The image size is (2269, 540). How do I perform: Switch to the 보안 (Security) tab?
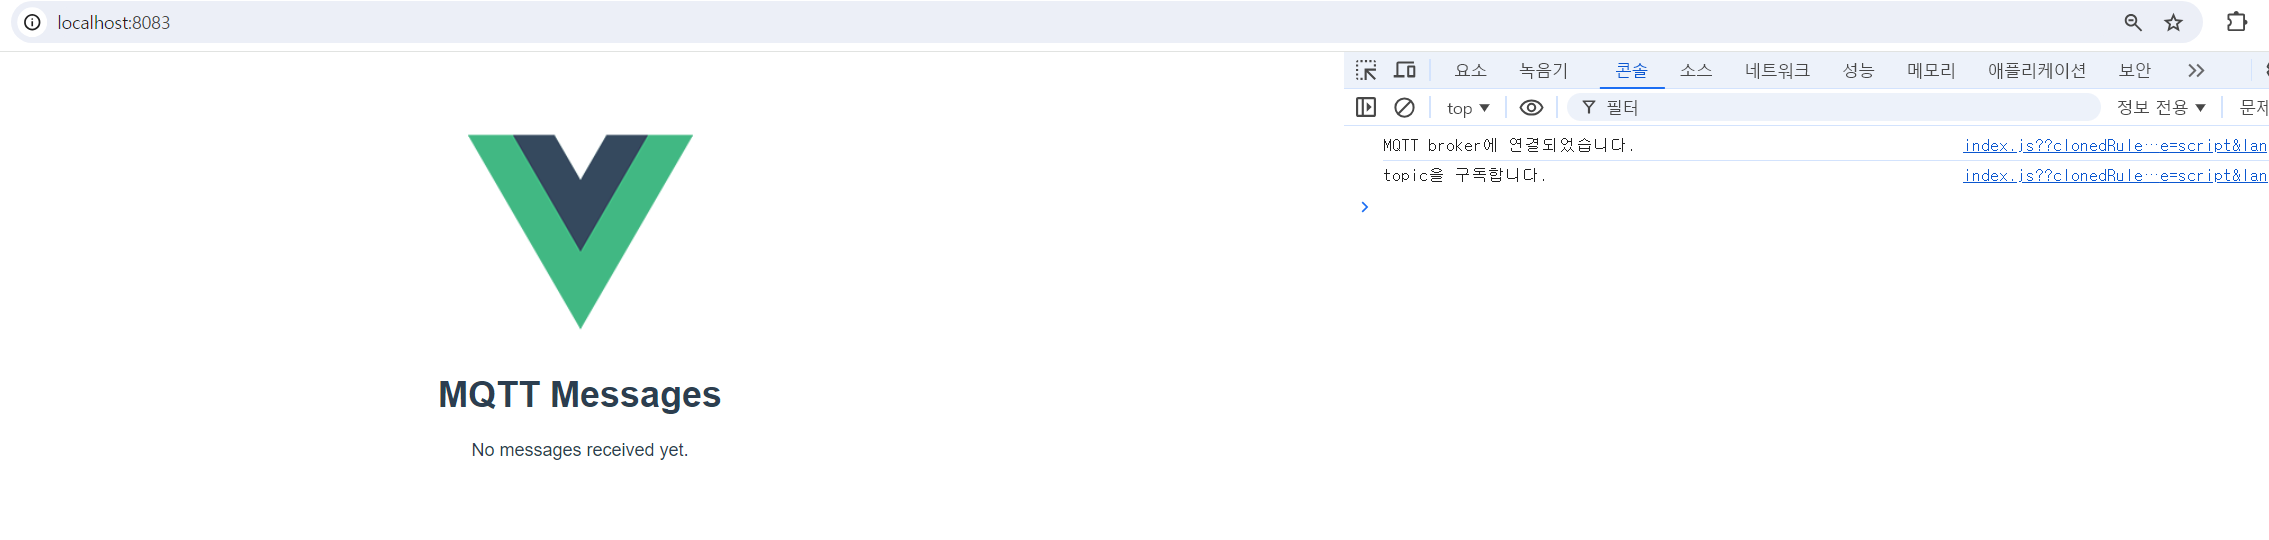[x=2134, y=70]
